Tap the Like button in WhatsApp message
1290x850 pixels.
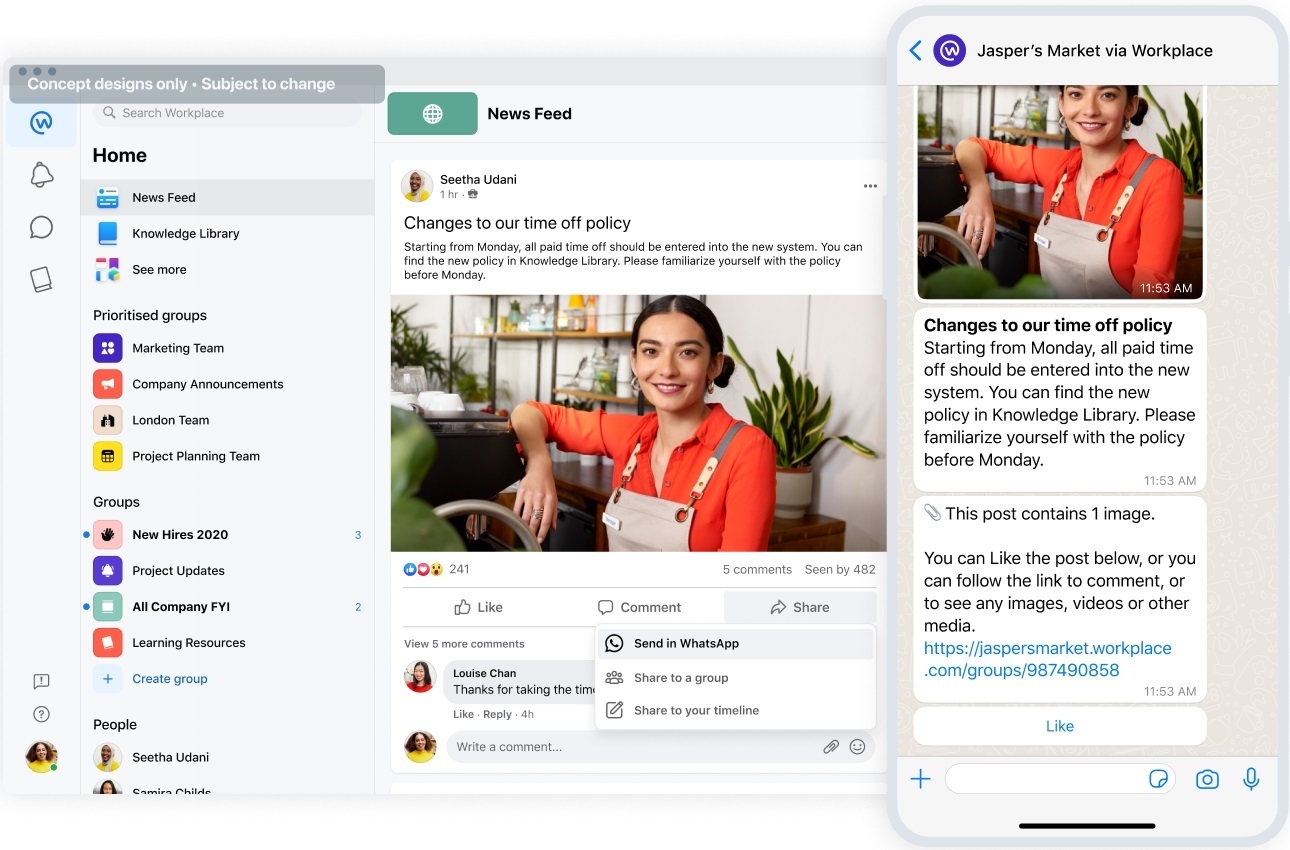pyautogui.click(x=1060, y=727)
